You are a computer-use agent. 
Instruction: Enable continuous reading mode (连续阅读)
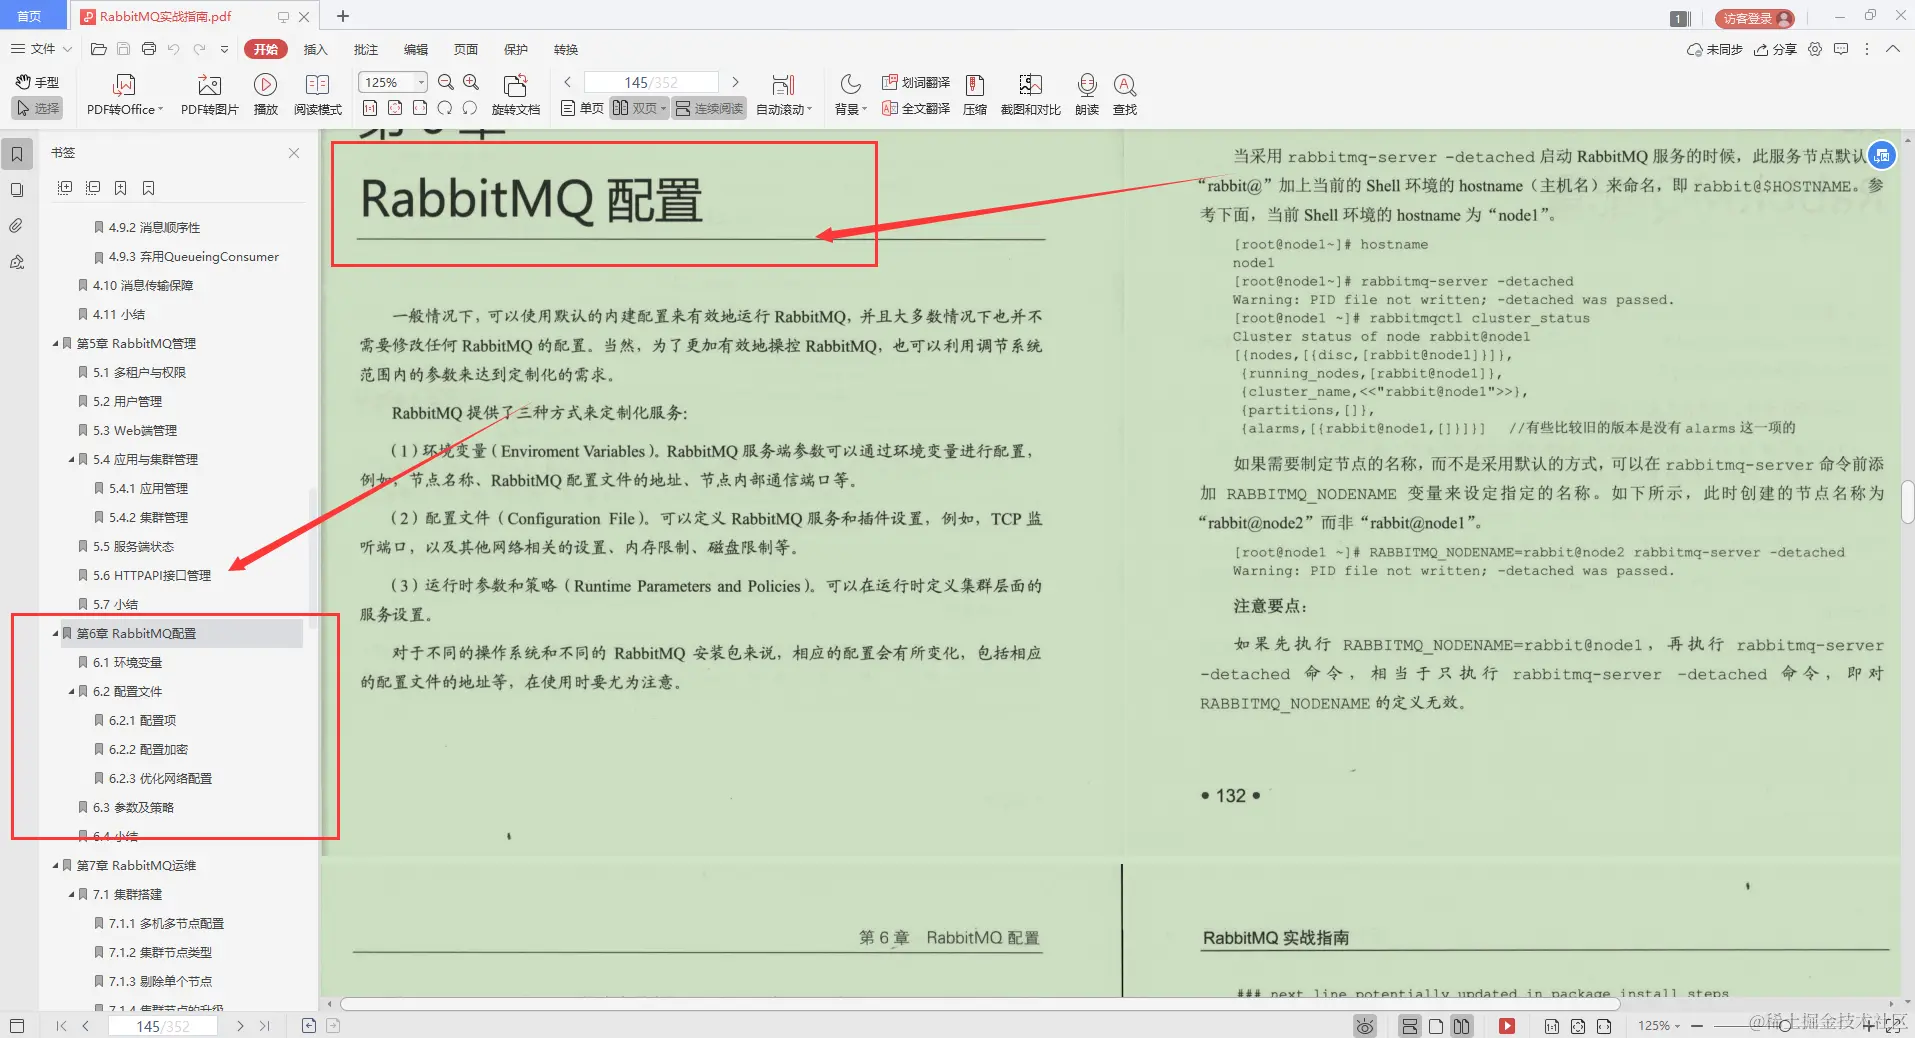(708, 107)
